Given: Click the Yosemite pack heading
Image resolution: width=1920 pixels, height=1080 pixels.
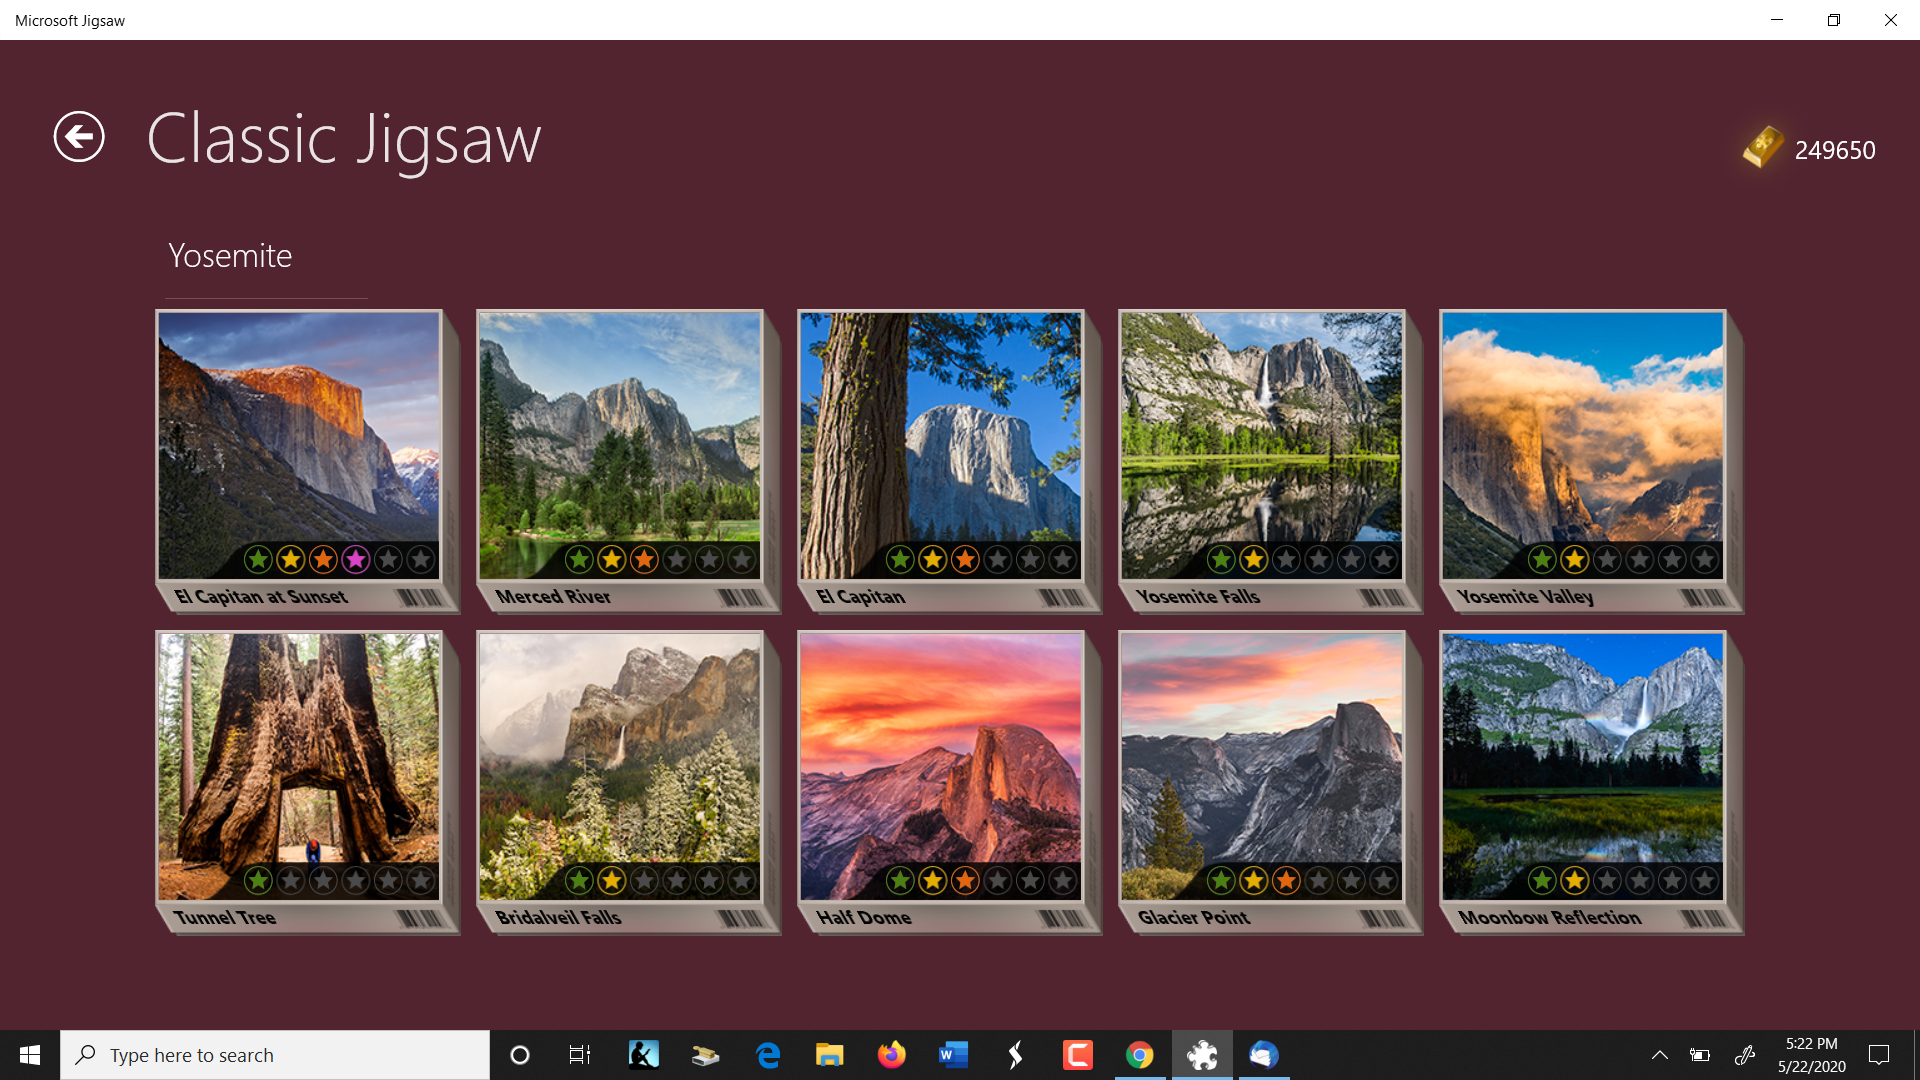Looking at the screenshot, I should click(x=230, y=256).
